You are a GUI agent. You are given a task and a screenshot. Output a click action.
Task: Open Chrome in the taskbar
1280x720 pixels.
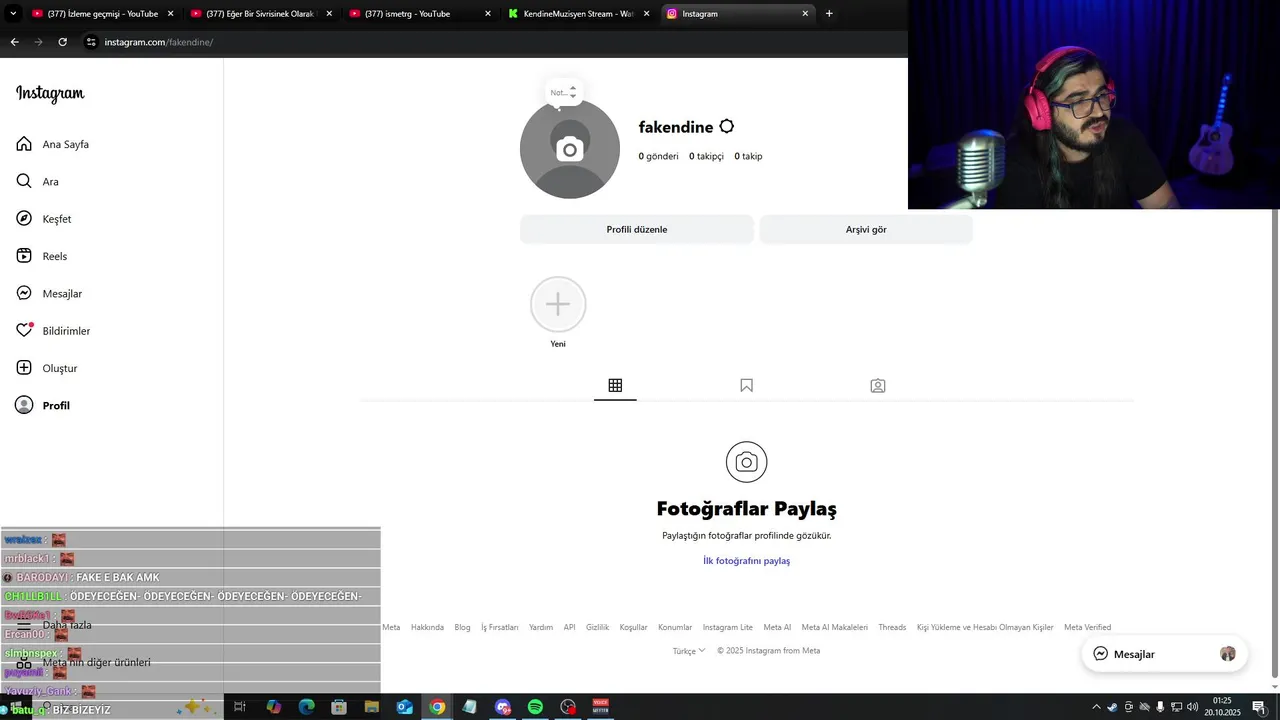coord(437,707)
